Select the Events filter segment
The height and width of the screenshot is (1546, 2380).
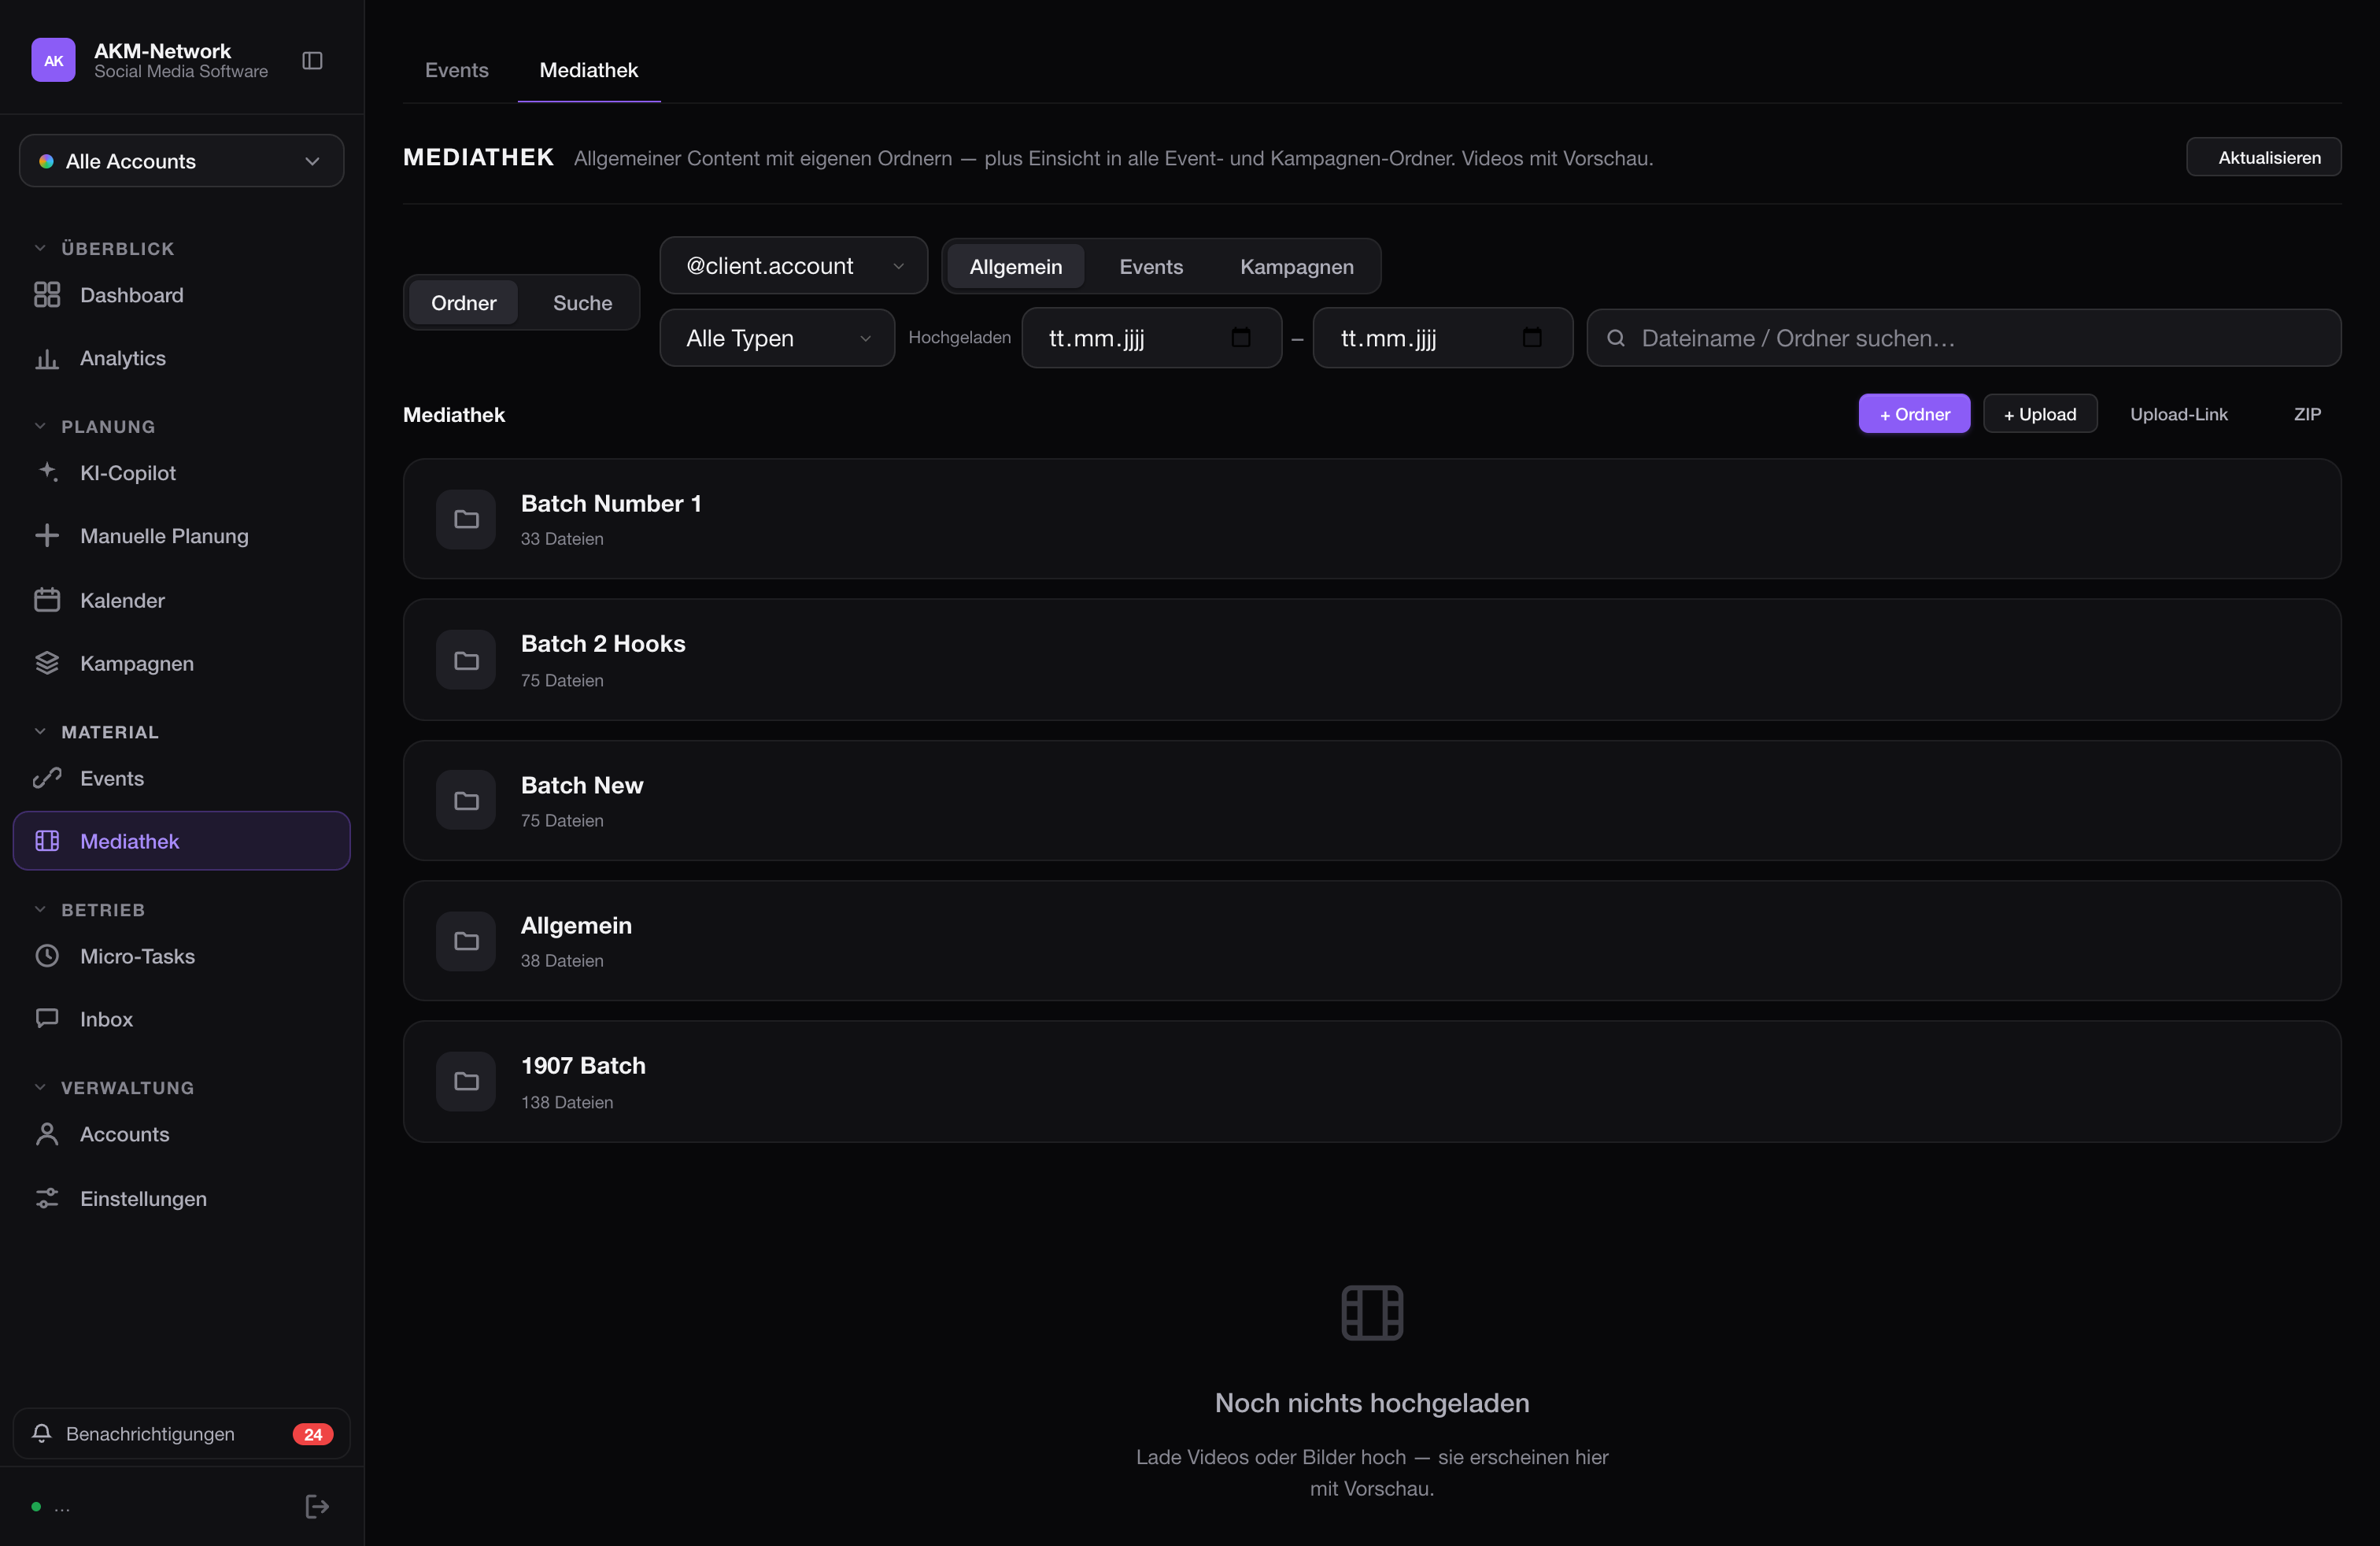click(x=1151, y=267)
